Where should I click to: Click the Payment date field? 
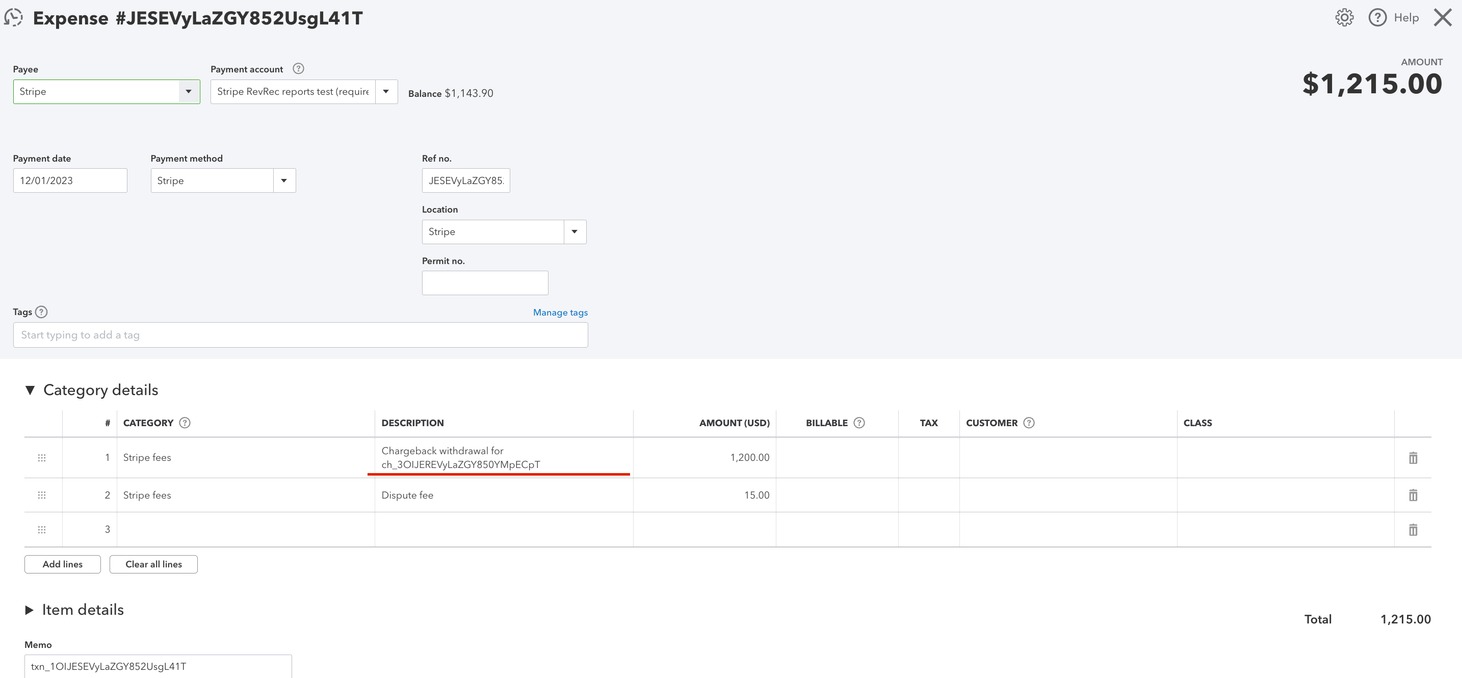click(70, 181)
